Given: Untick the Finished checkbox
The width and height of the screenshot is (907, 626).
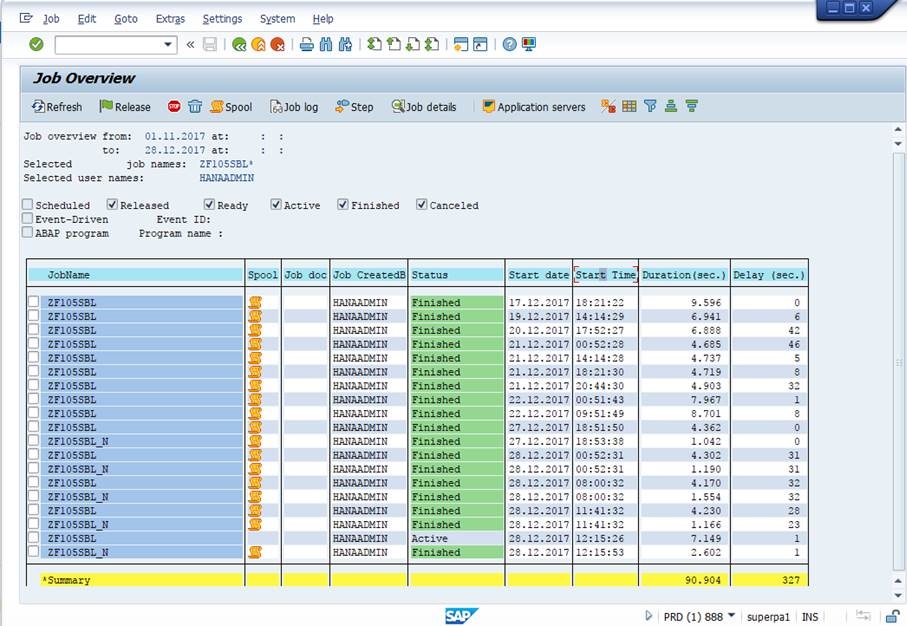Looking at the screenshot, I should click(343, 204).
